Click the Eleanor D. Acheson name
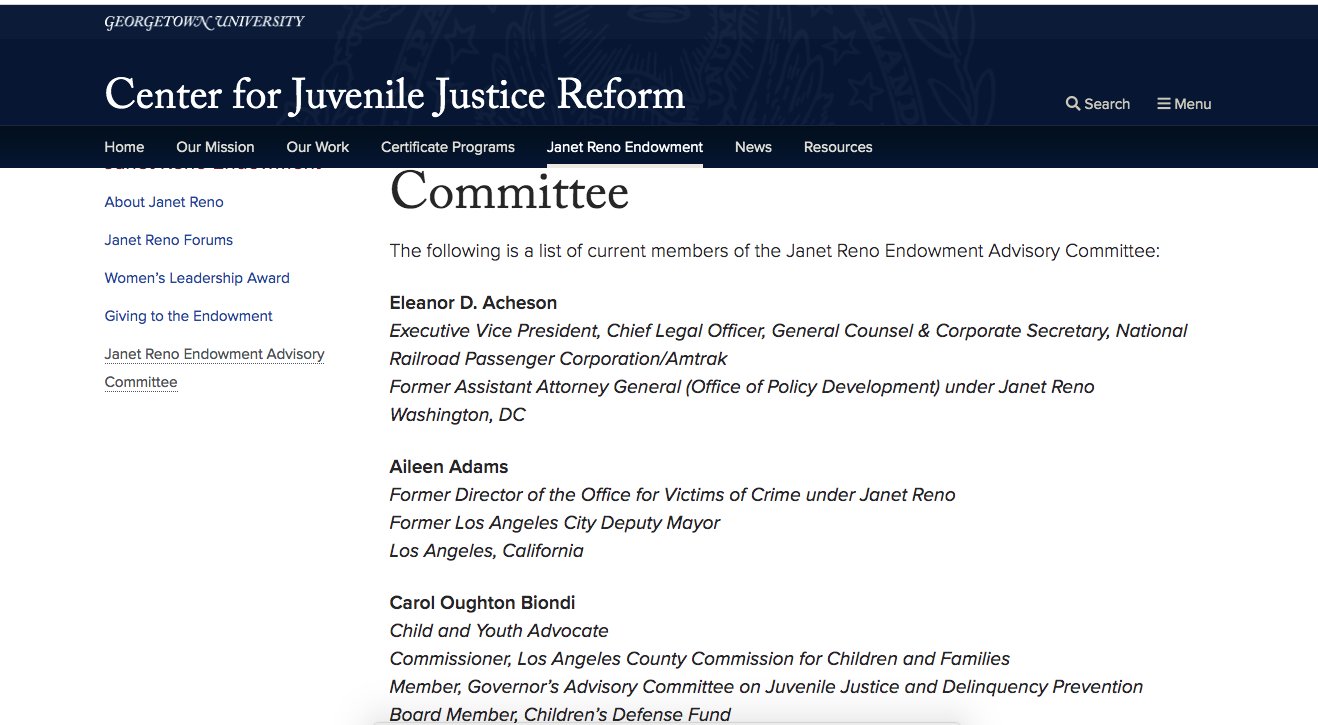Image resolution: width=1318 pixels, height=725 pixels. (x=473, y=303)
